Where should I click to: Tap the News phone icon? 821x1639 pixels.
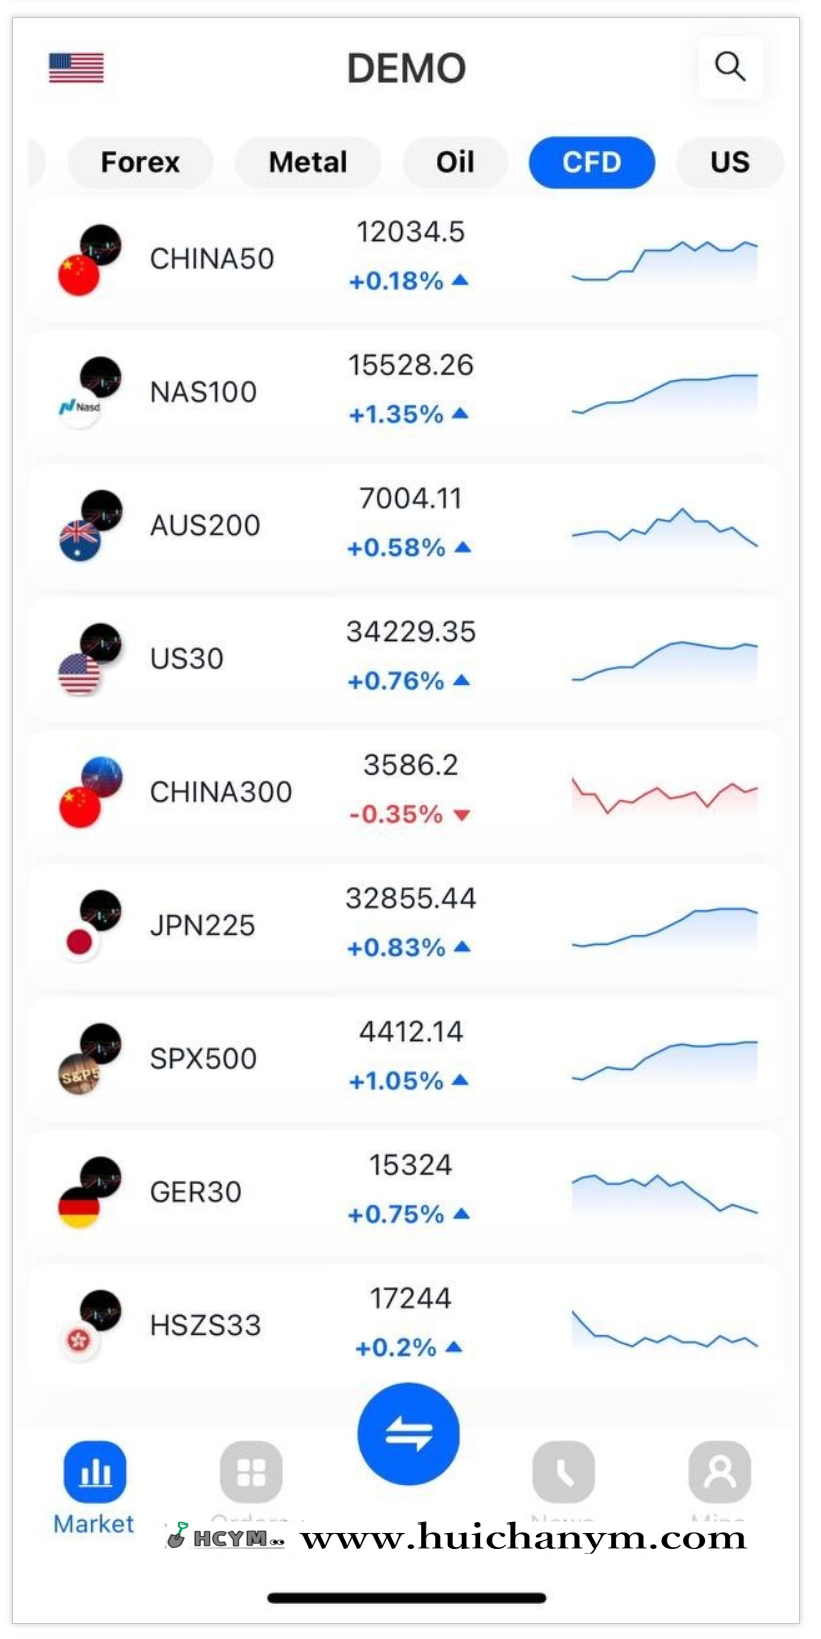pos(563,1472)
